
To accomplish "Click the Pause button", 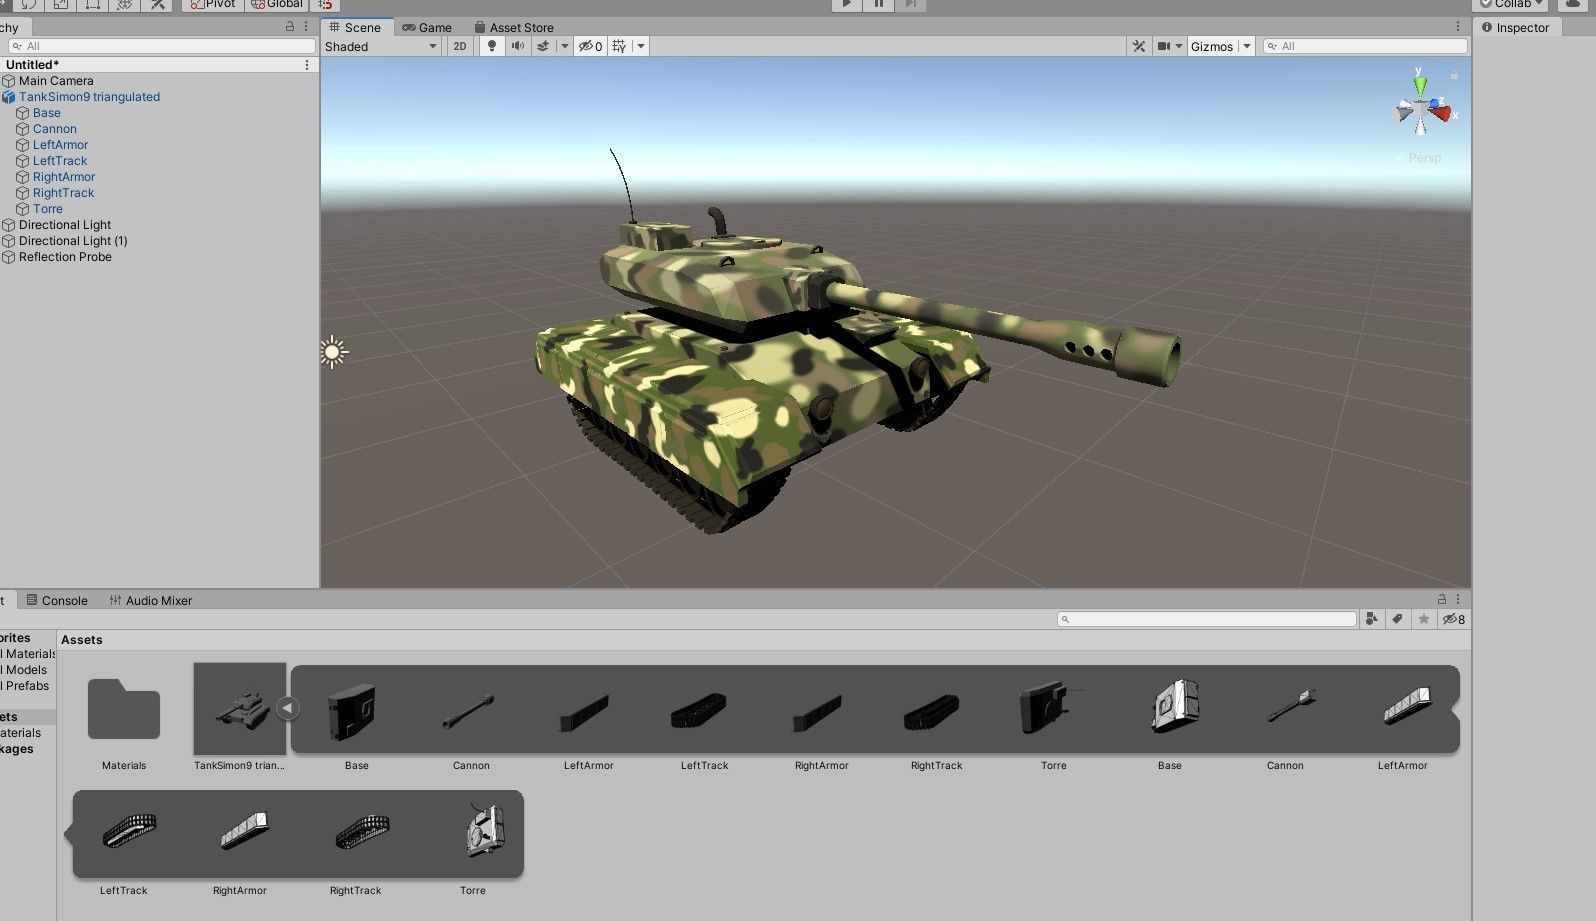I will tap(879, 4).
